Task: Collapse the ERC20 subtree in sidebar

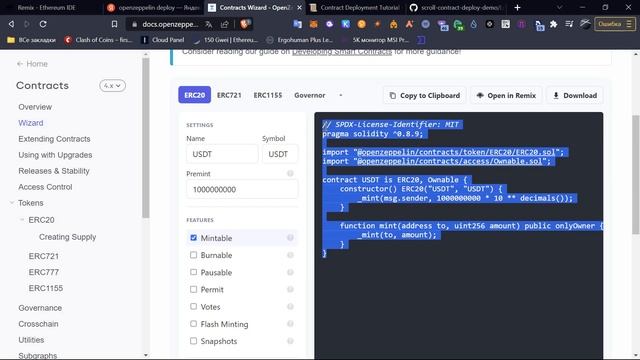Action: (x=22, y=220)
